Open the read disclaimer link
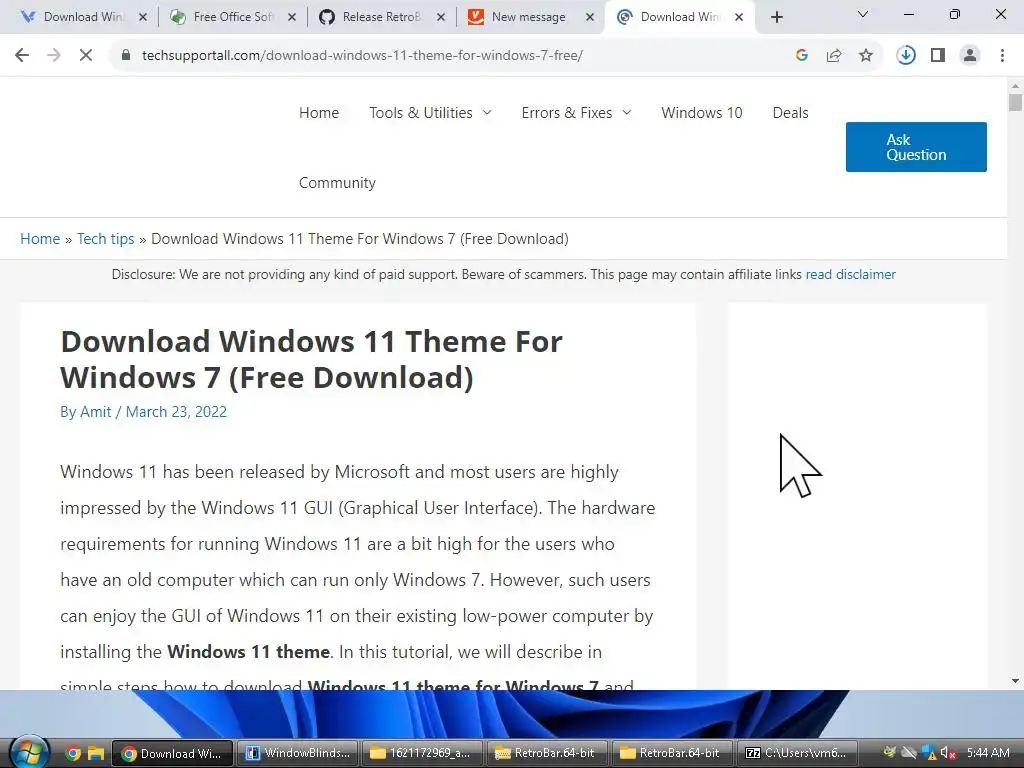The image size is (1024, 768). pyautogui.click(x=850, y=274)
